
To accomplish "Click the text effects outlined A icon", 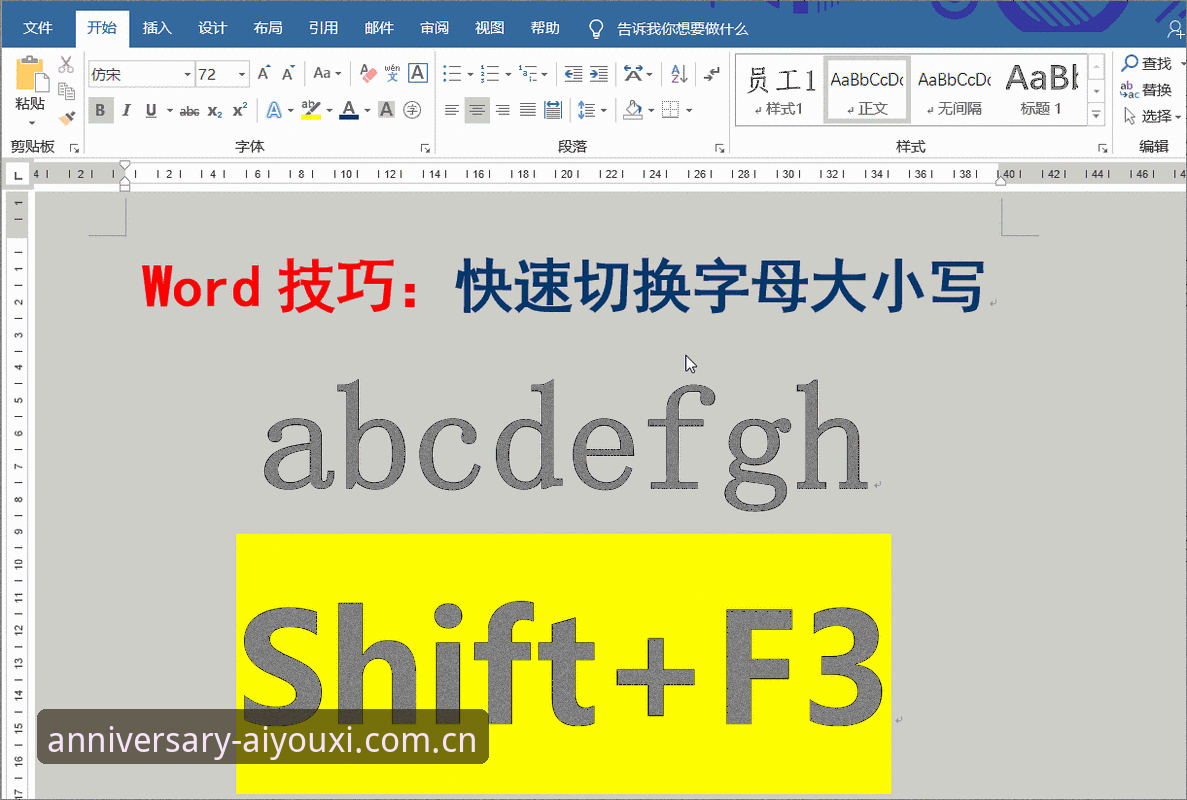I will [274, 111].
